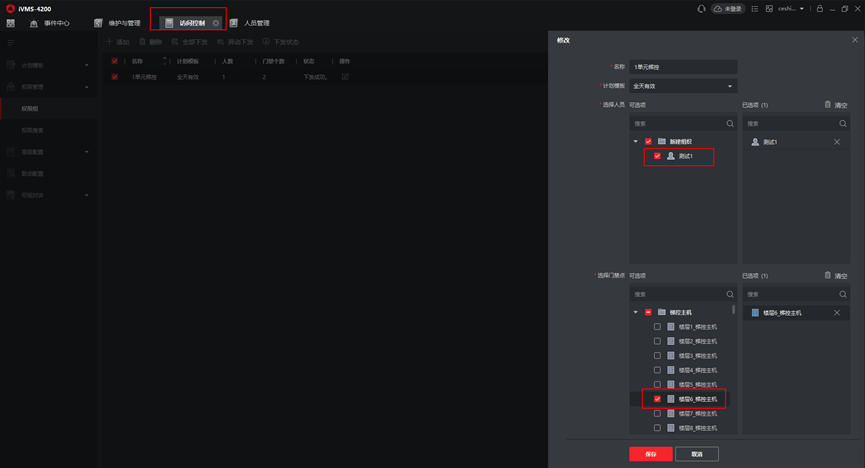Collapse the 新建组织 tree node arrow
The image size is (865, 468).
coord(636,142)
